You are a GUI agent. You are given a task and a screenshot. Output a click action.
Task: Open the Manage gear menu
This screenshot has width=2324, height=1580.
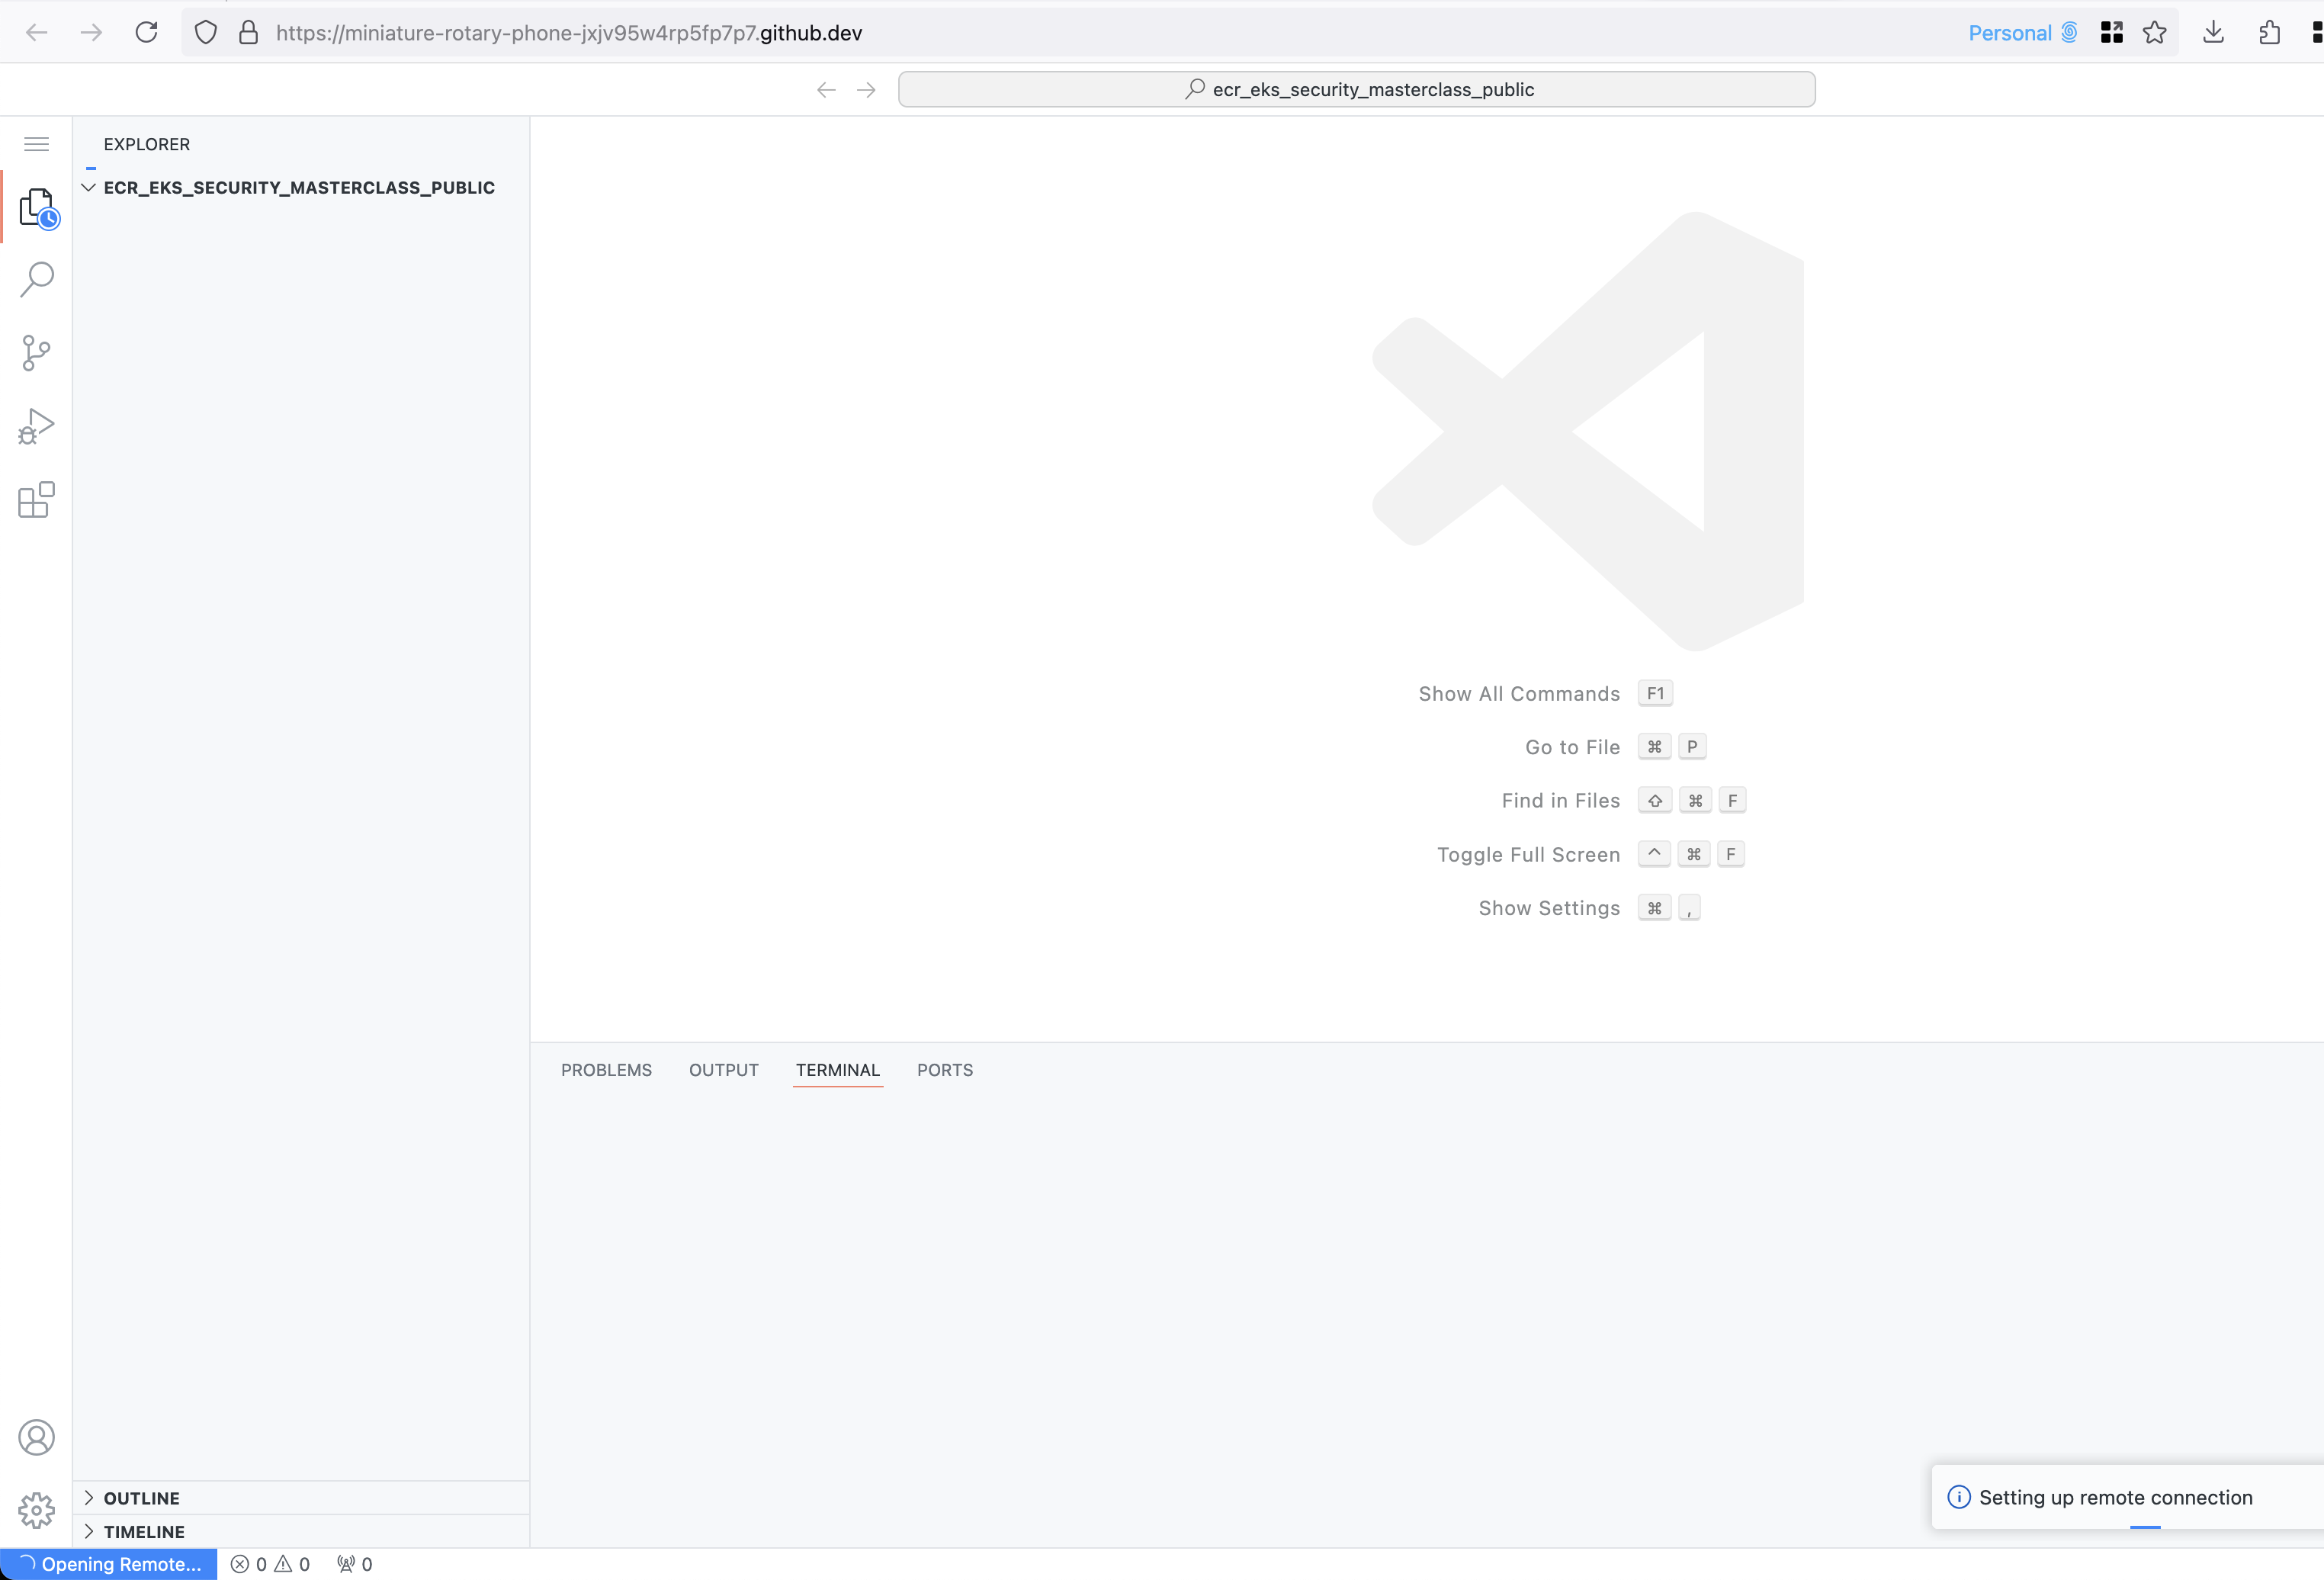point(37,1510)
